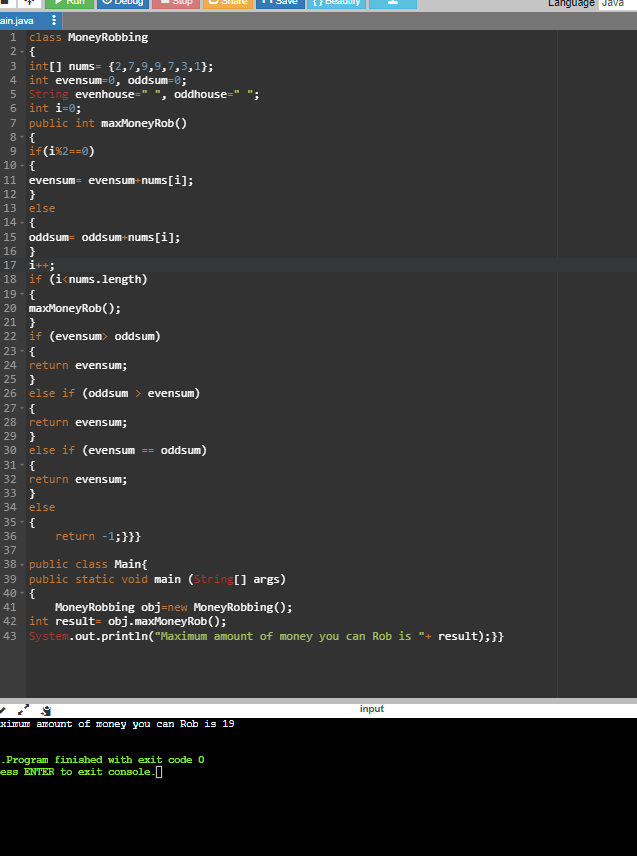
Task: Fold the Main class at line 38
Action: 22,565
